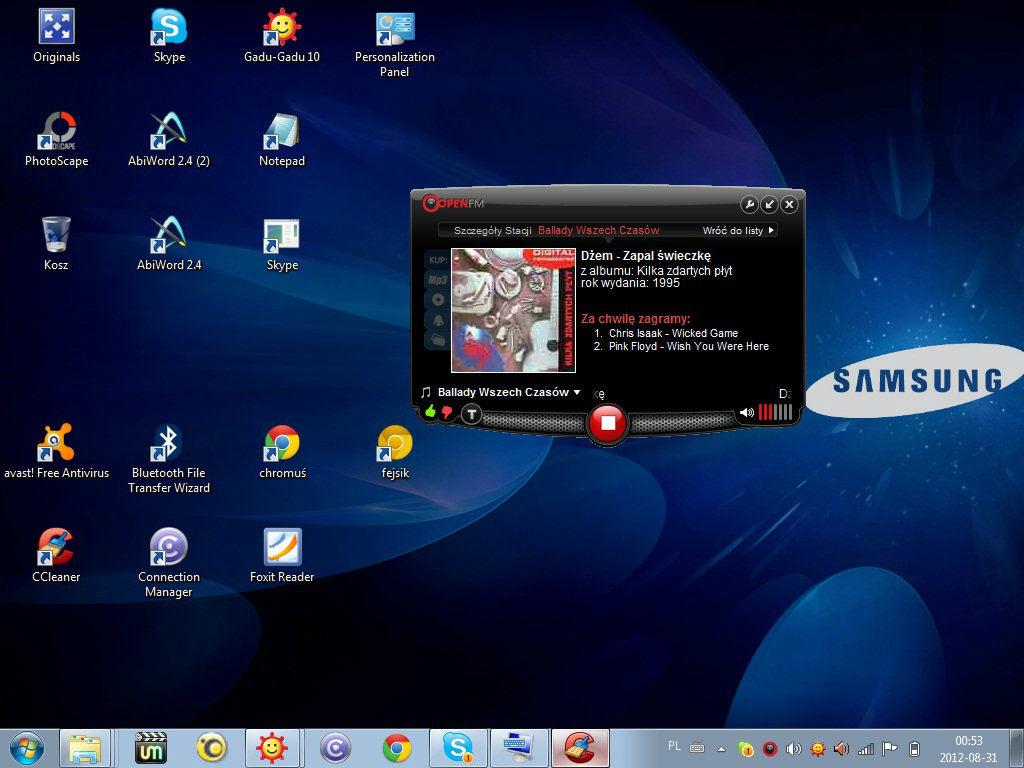
Task: Click the music note icon by station name
Action: point(426,392)
